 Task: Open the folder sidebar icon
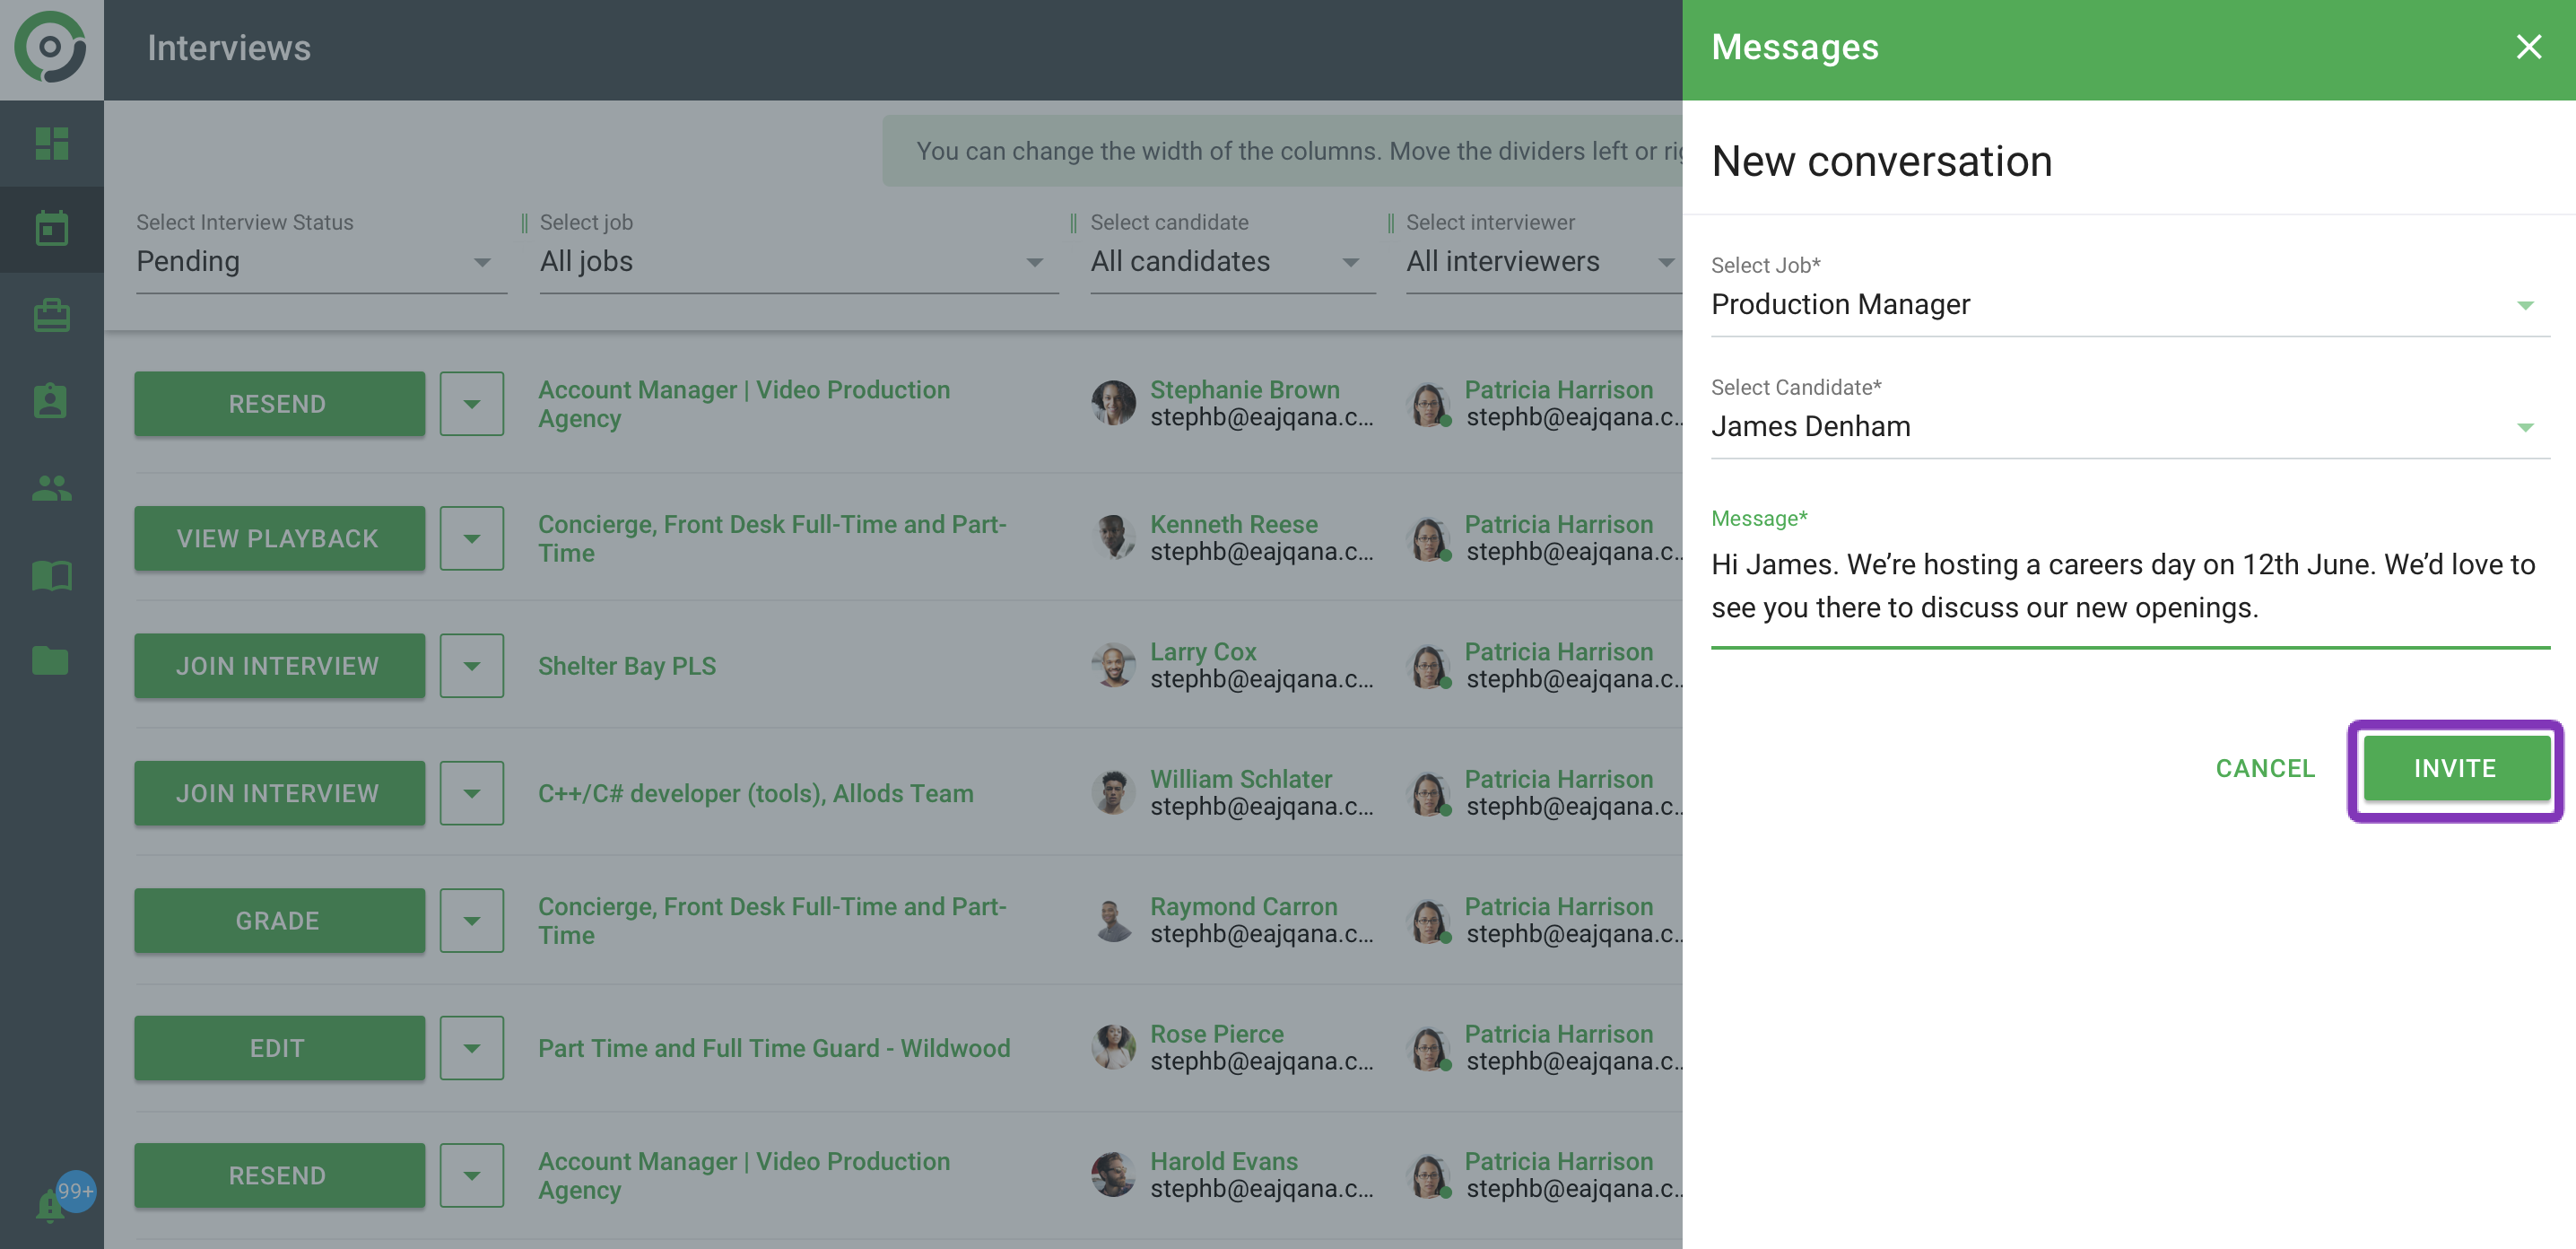pyautogui.click(x=51, y=661)
